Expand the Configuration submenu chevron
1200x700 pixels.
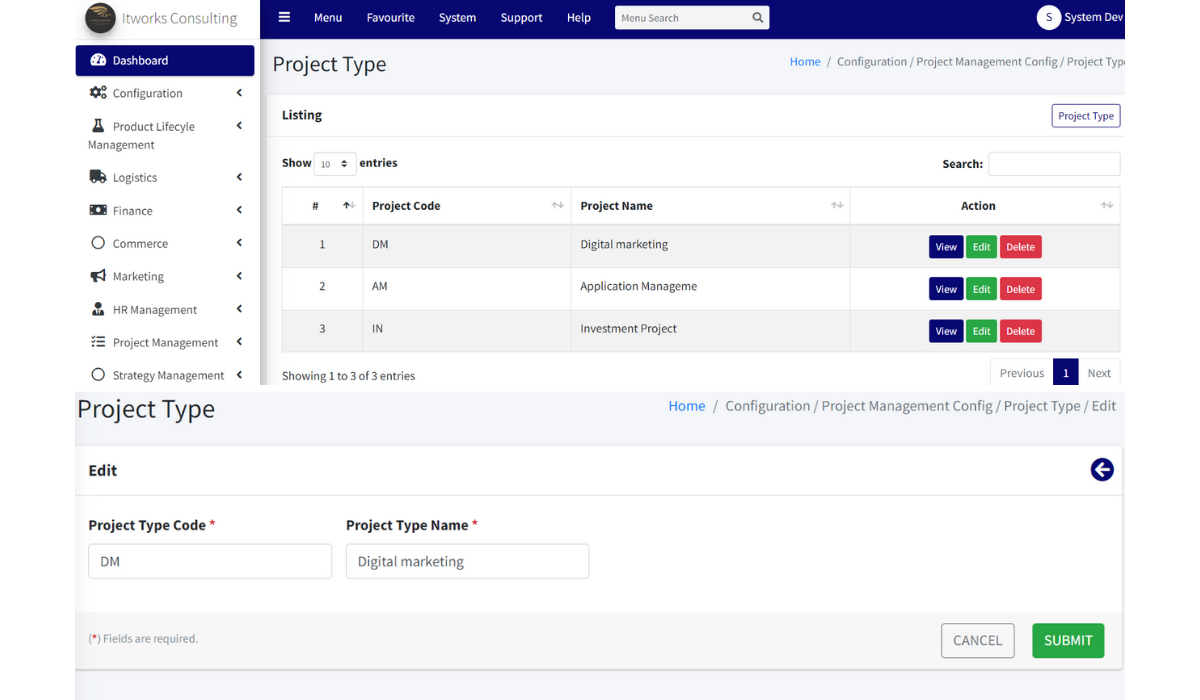(x=239, y=93)
